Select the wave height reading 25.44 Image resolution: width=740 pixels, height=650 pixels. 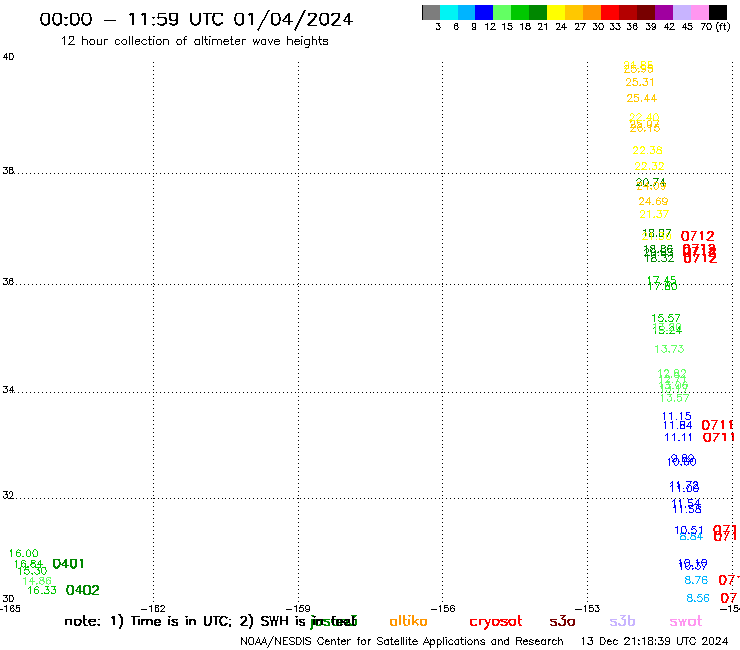point(641,98)
